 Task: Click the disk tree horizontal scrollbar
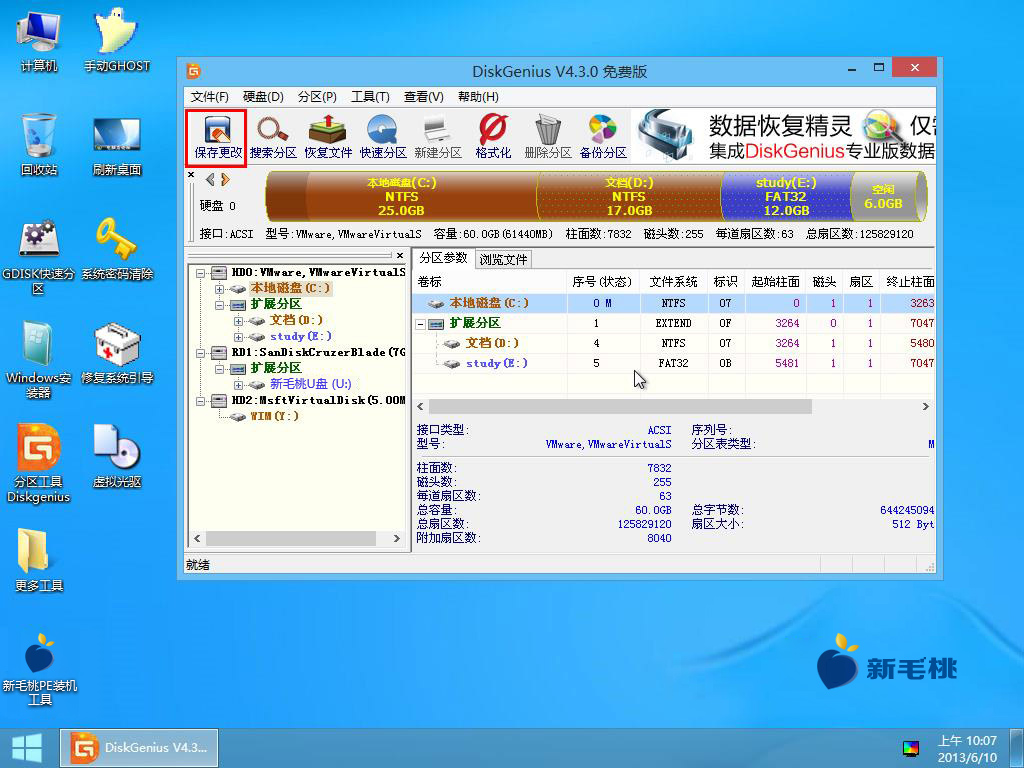click(x=291, y=539)
